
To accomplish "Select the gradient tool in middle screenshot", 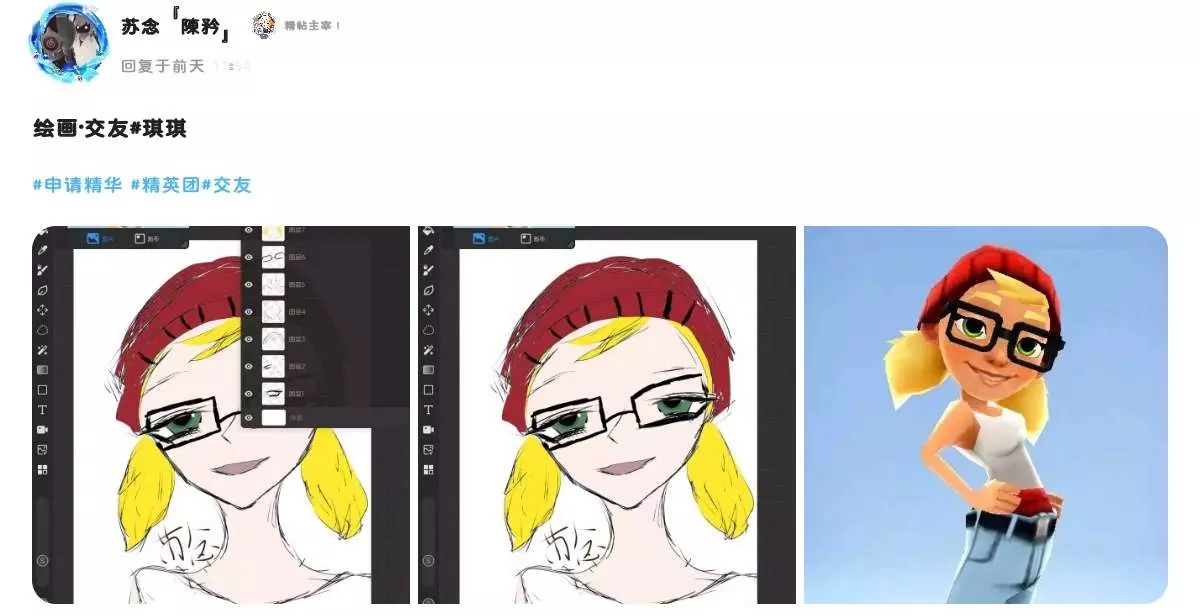I will (429, 370).
